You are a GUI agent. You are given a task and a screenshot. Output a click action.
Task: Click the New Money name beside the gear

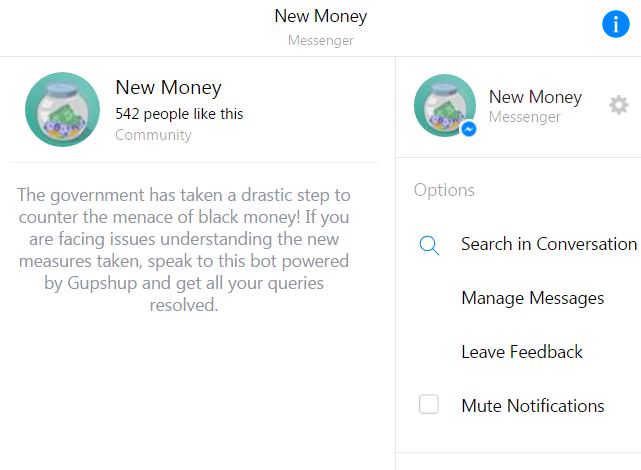coord(535,97)
